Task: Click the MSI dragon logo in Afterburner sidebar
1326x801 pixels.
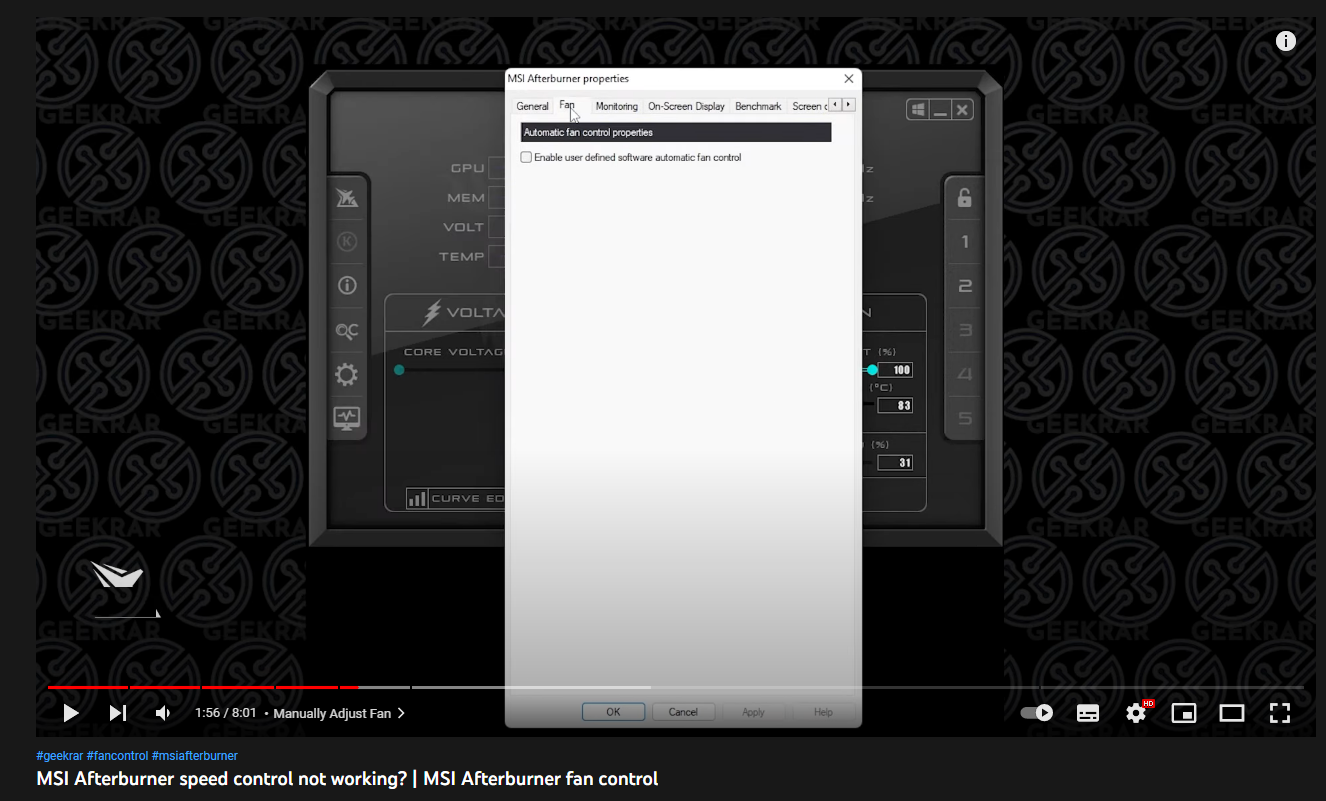Action: point(347,198)
